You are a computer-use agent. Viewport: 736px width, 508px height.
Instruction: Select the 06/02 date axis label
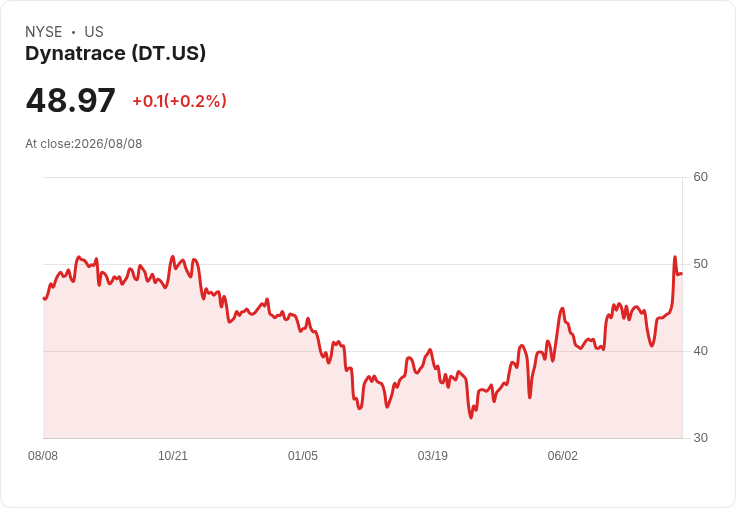pos(562,455)
